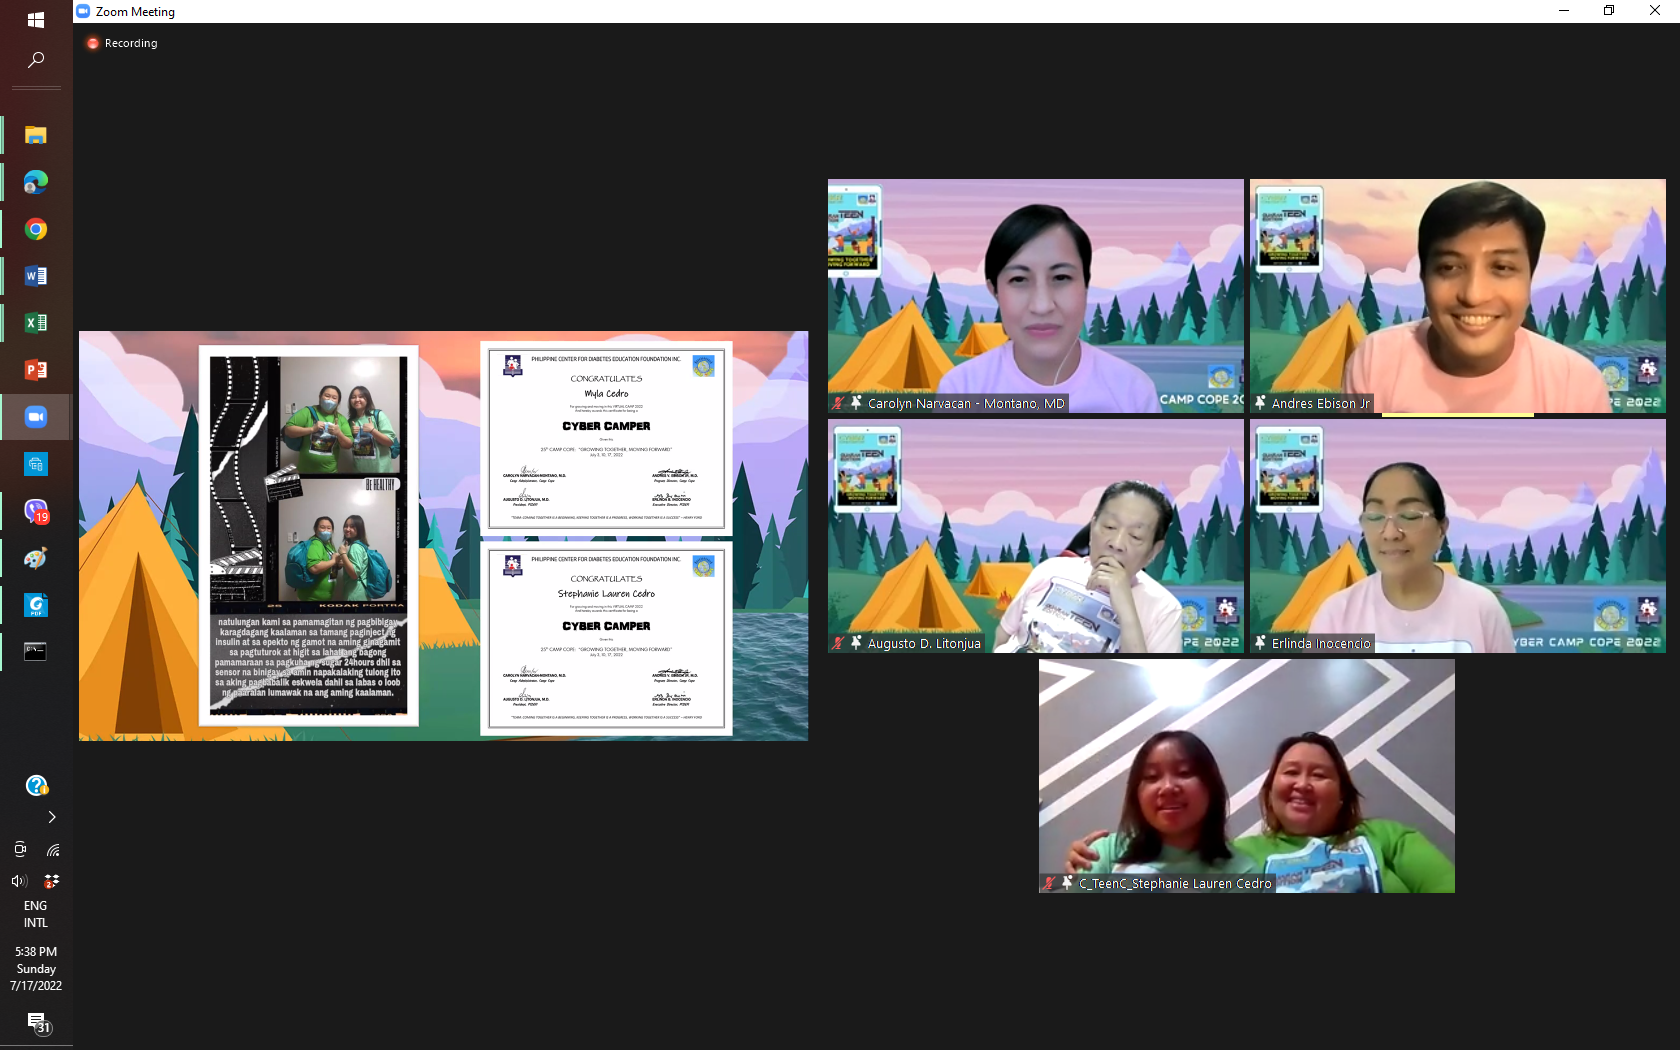The height and width of the screenshot is (1050, 1680).
Task: Click the red Recording indicator
Action: point(93,43)
